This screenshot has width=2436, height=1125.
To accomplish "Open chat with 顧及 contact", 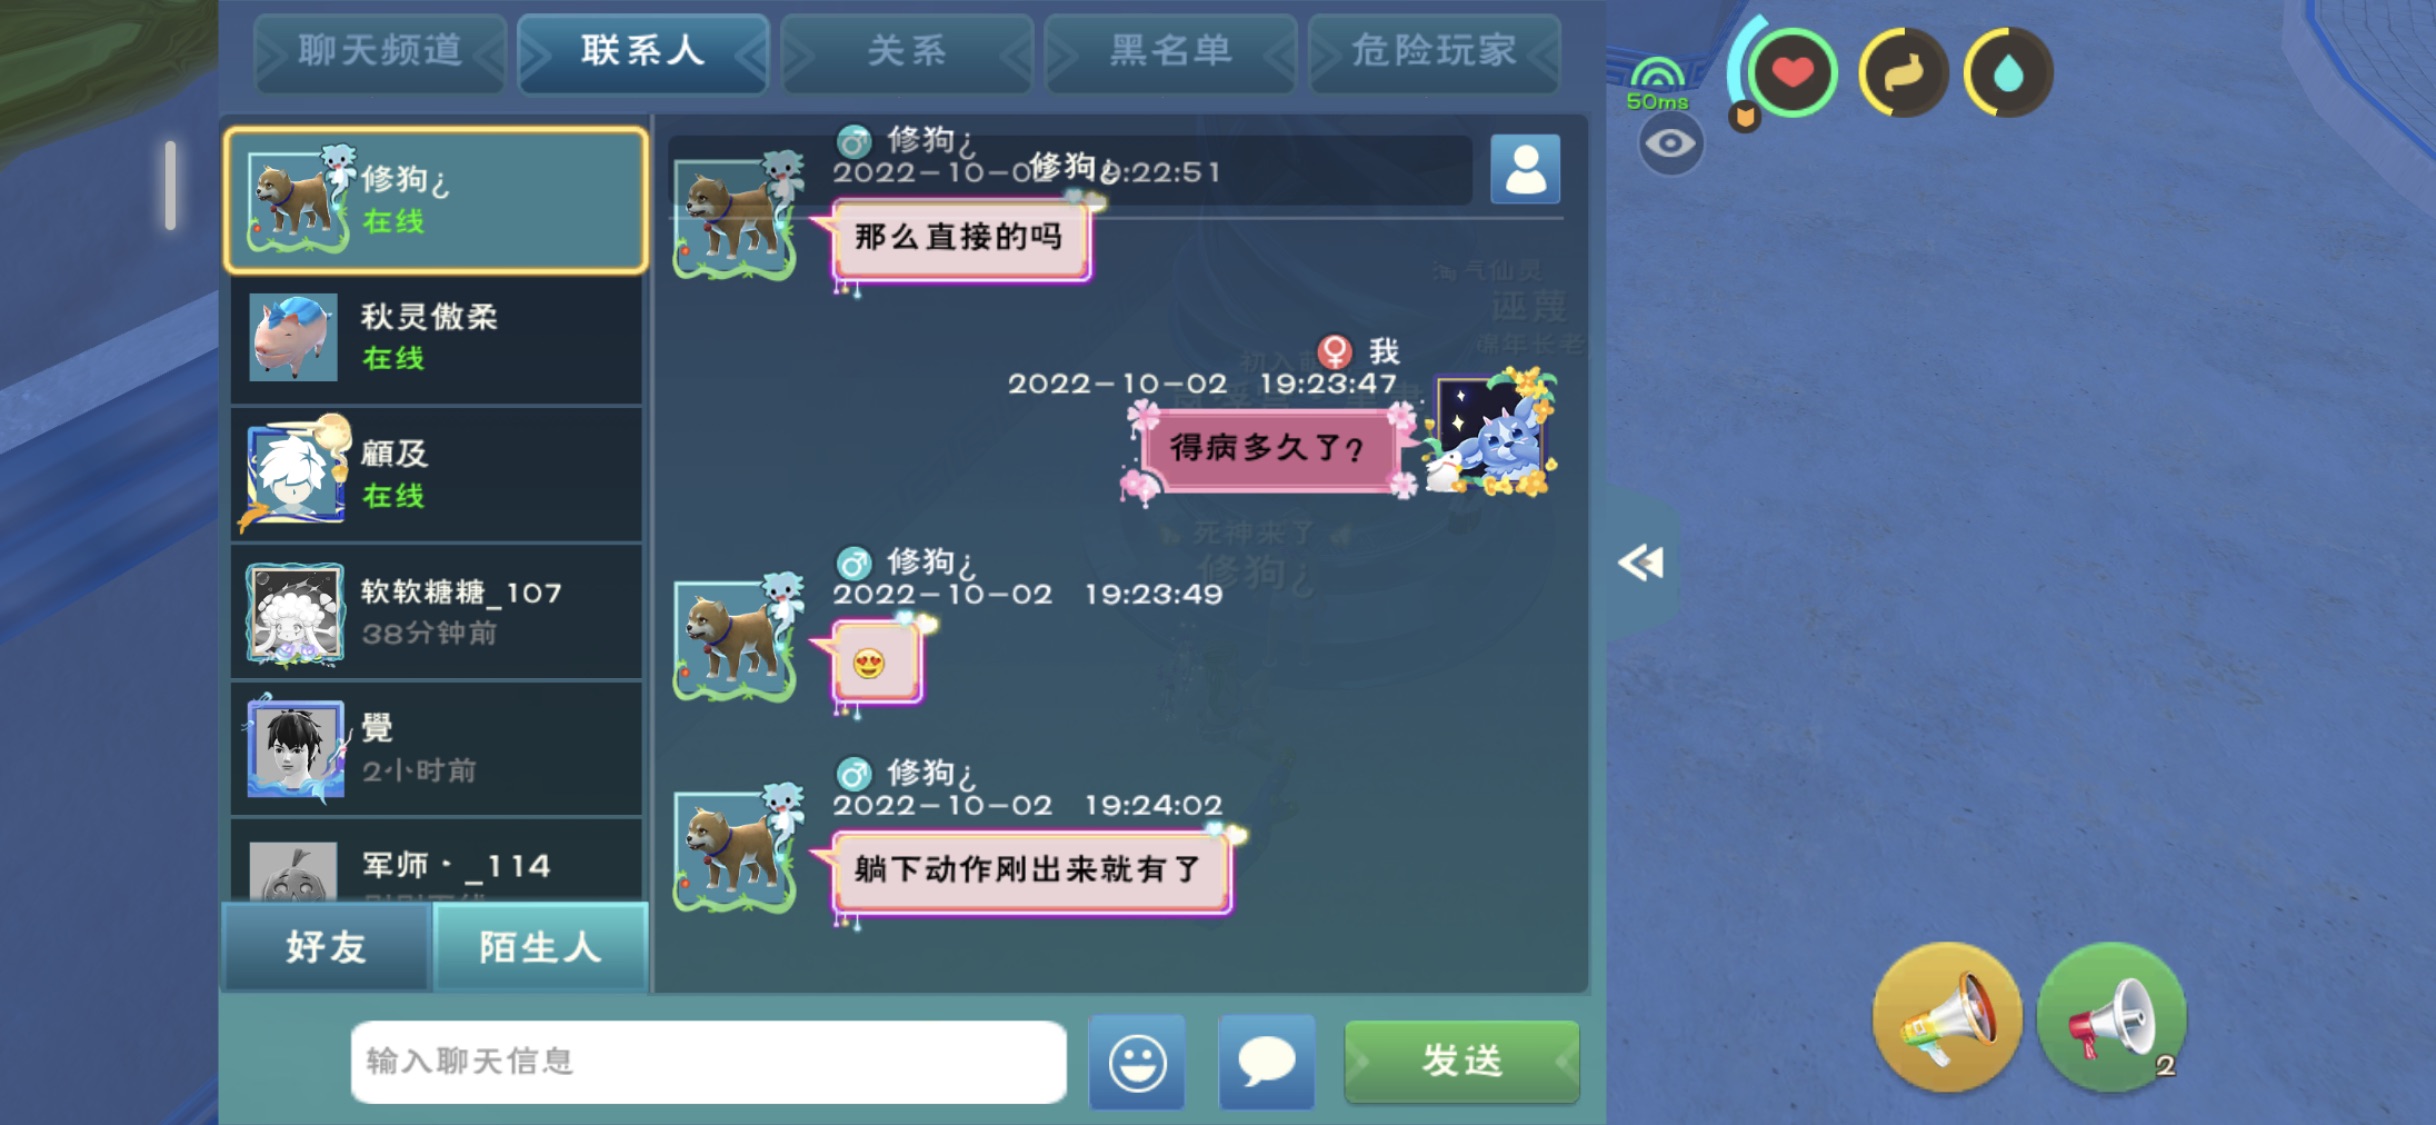I will [x=436, y=475].
